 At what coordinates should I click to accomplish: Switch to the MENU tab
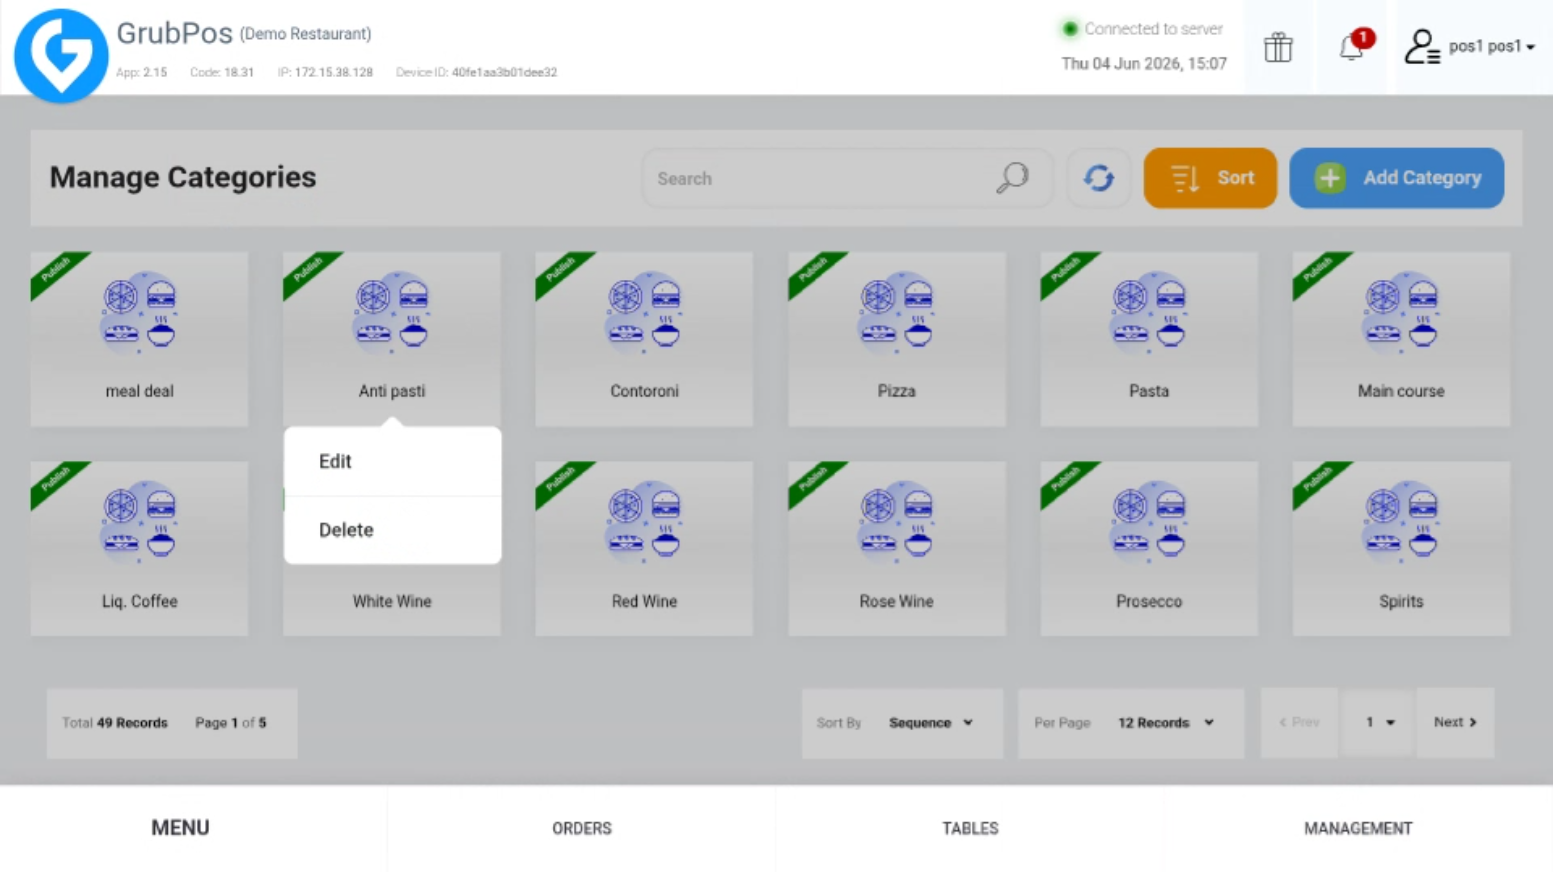(x=181, y=828)
